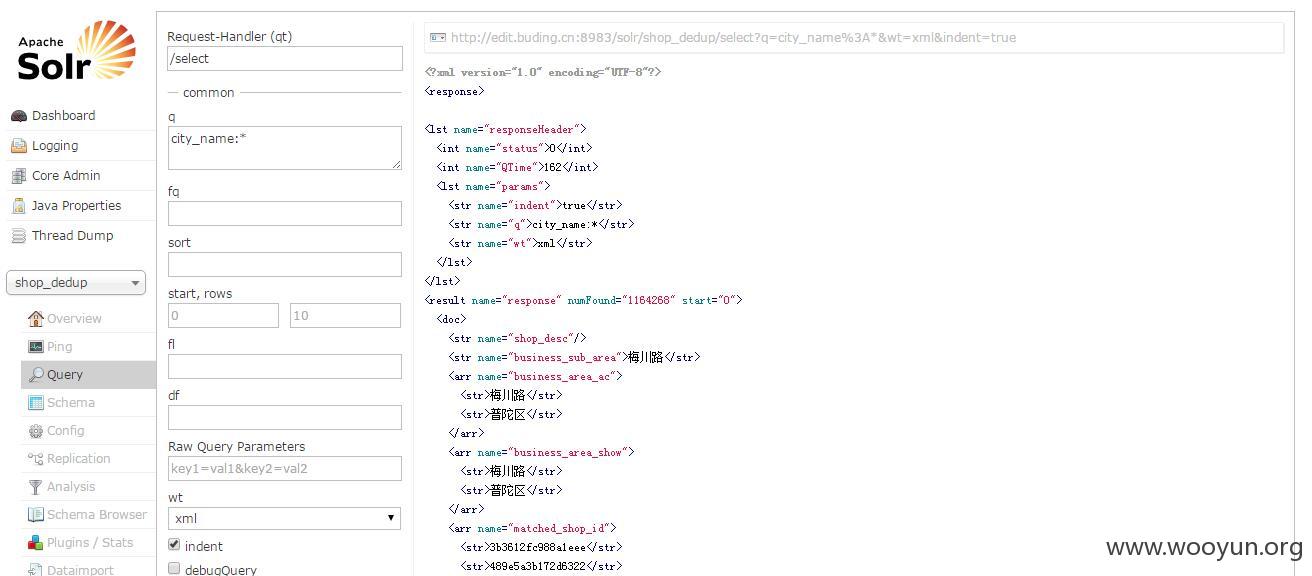
Task: Click the sort input field
Action: coord(285,264)
